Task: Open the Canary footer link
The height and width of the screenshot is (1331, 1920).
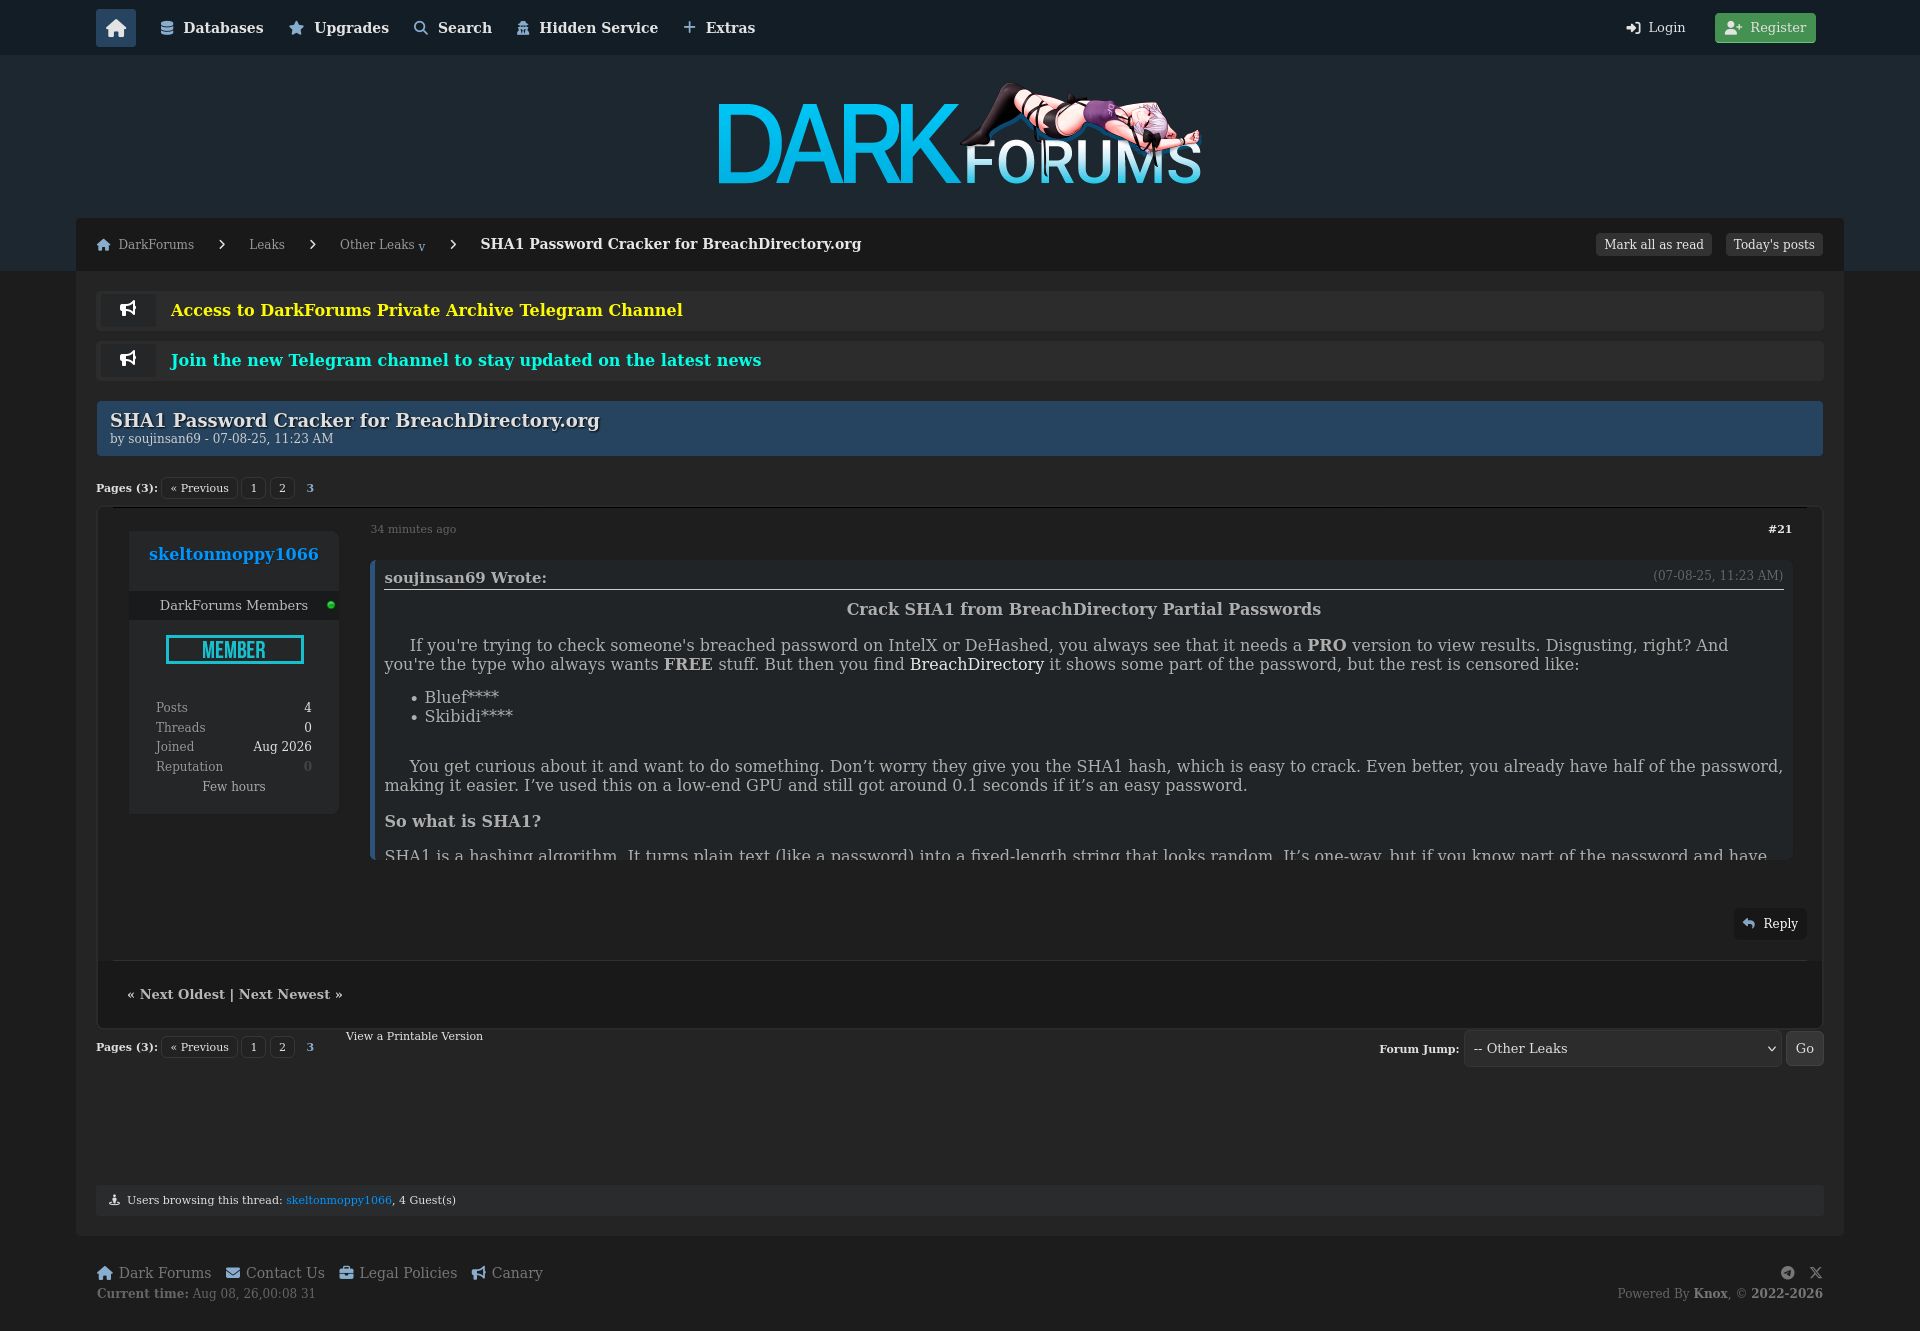Action: pos(507,1273)
